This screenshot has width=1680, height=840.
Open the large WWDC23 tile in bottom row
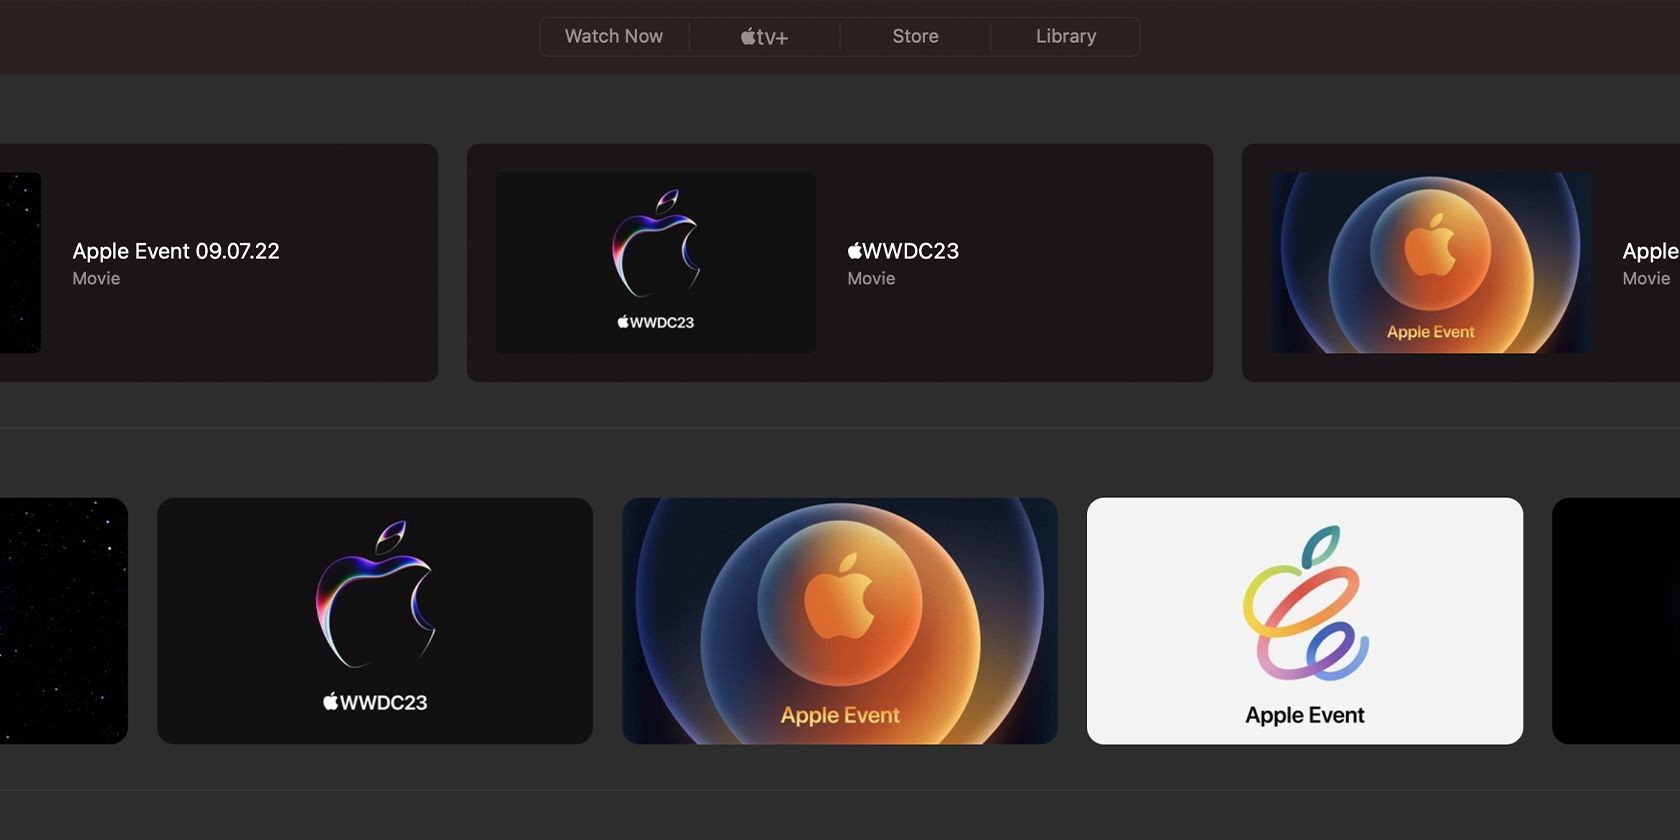coord(375,621)
